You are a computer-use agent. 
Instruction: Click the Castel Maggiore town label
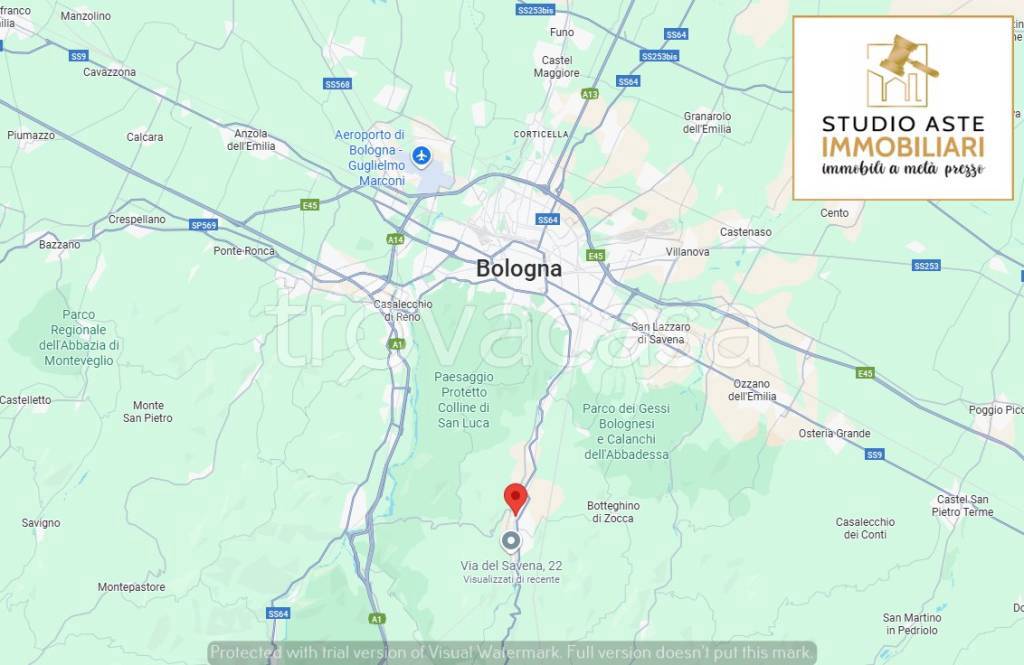coord(556,67)
